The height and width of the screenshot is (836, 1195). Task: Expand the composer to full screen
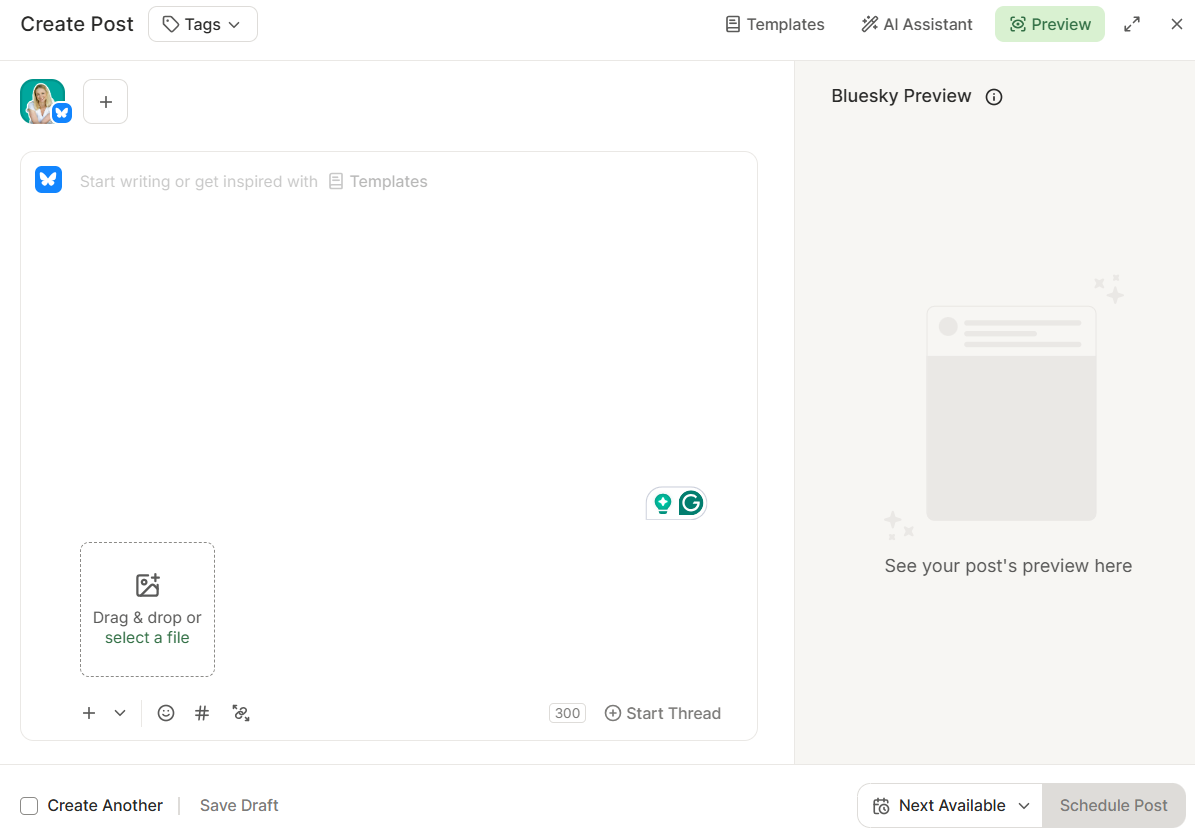pos(1132,24)
